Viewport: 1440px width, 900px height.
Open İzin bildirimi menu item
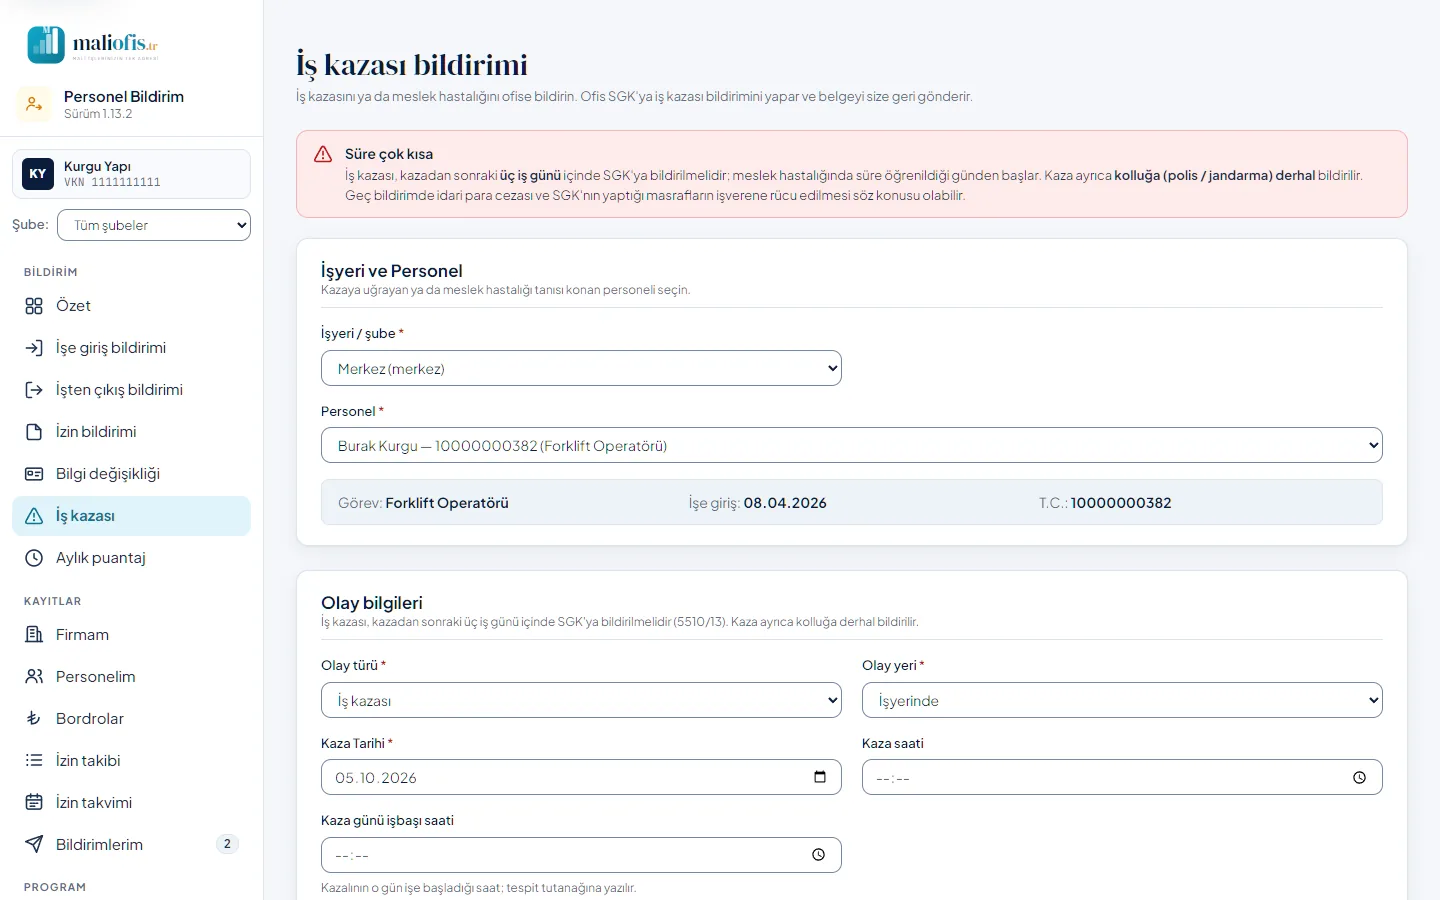coord(131,432)
